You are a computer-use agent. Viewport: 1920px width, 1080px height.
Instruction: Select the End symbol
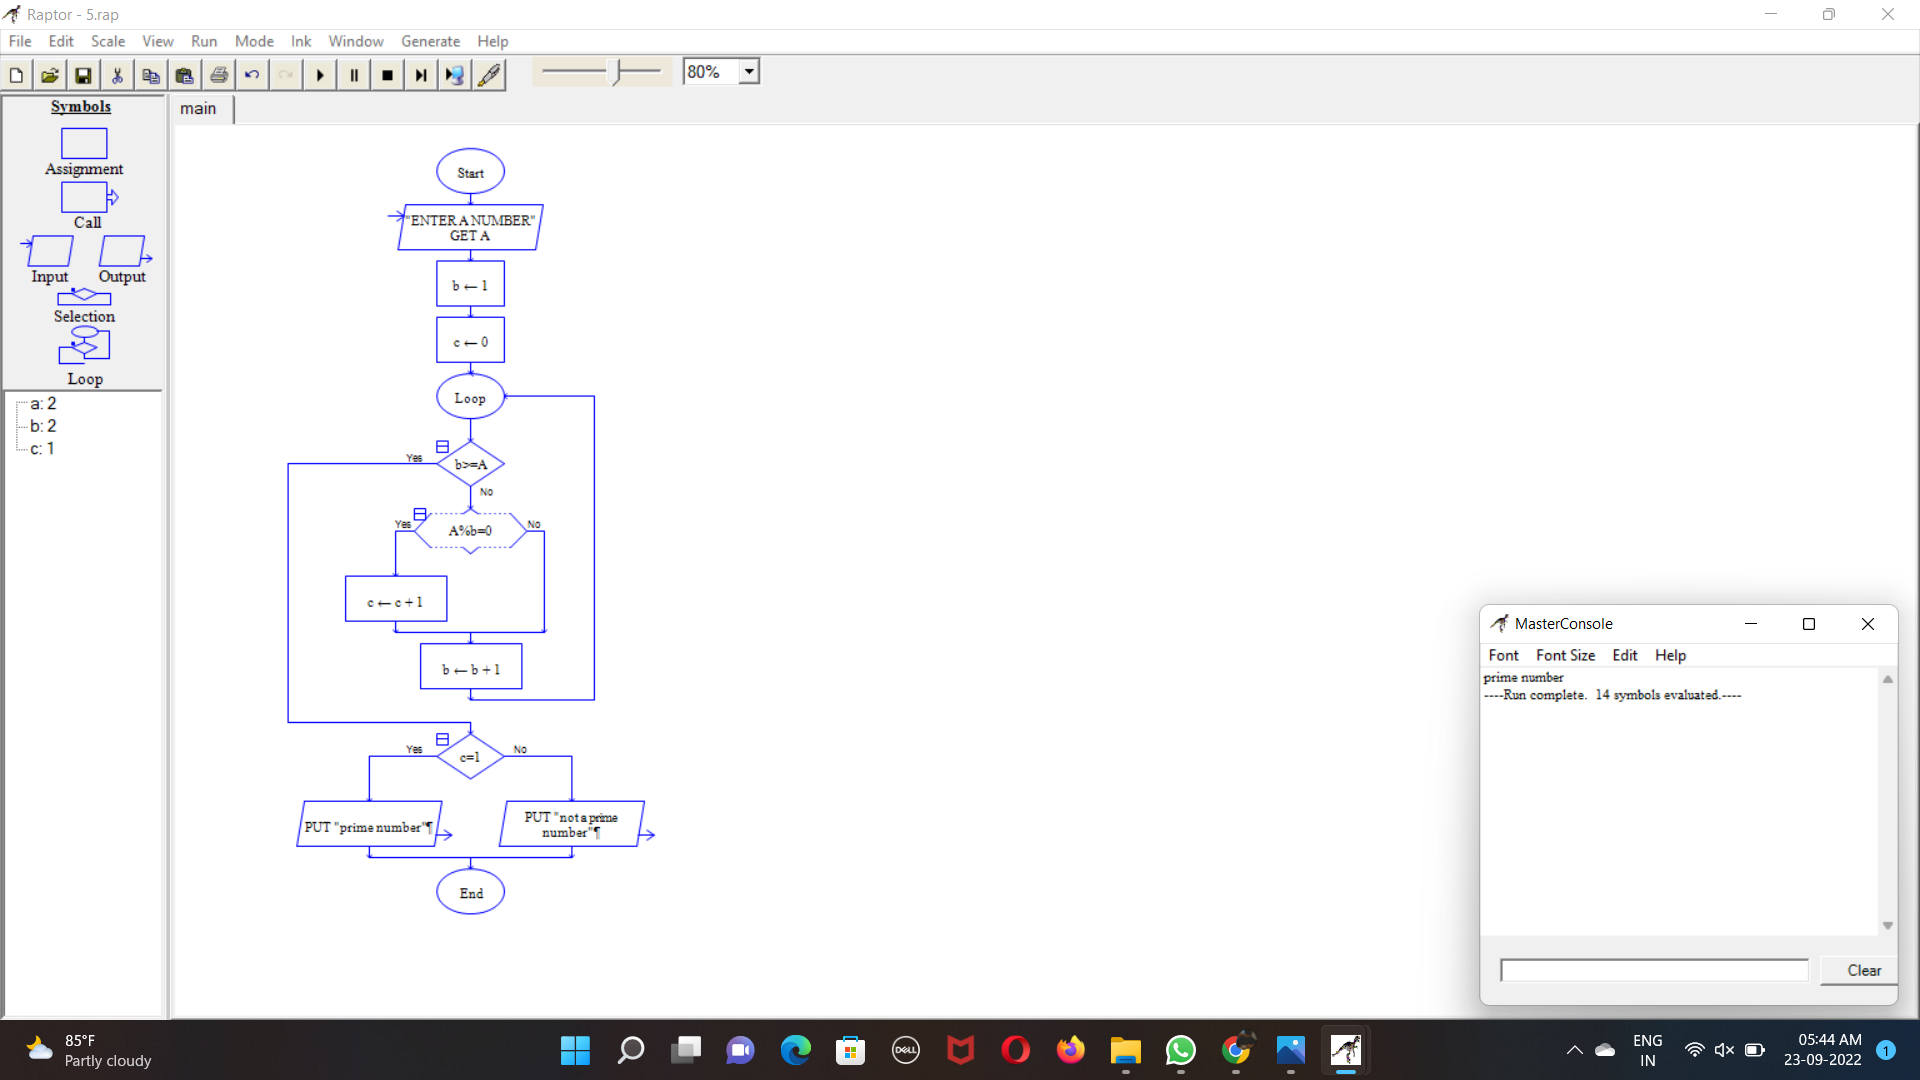tap(470, 892)
